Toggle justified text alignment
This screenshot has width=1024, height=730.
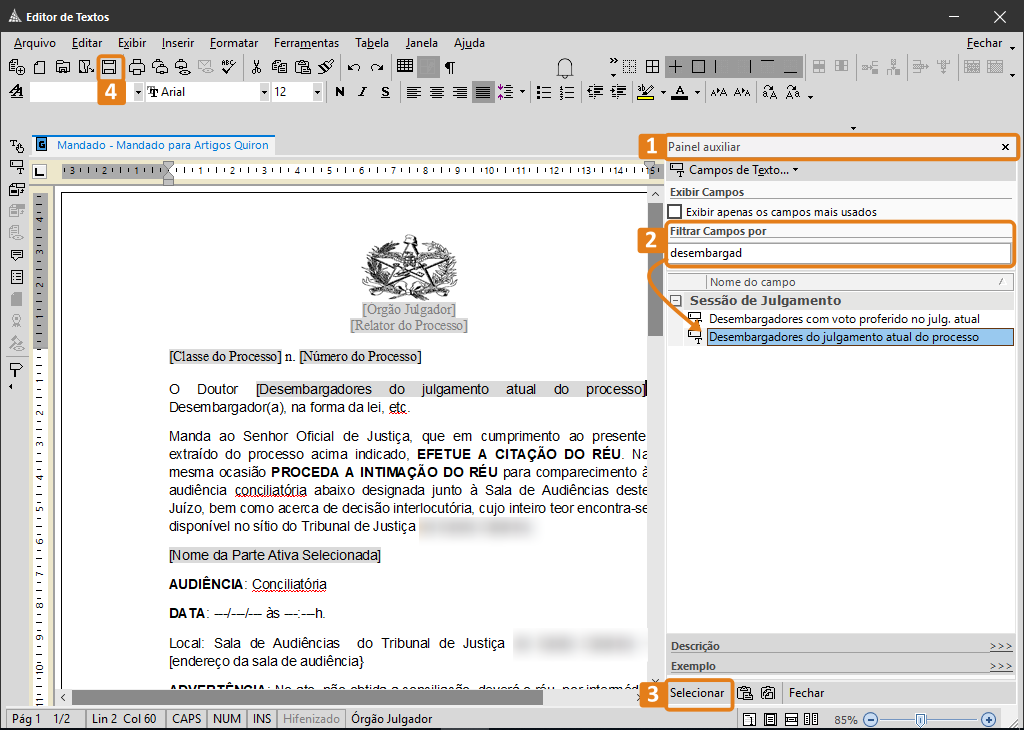pyautogui.click(x=483, y=93)
